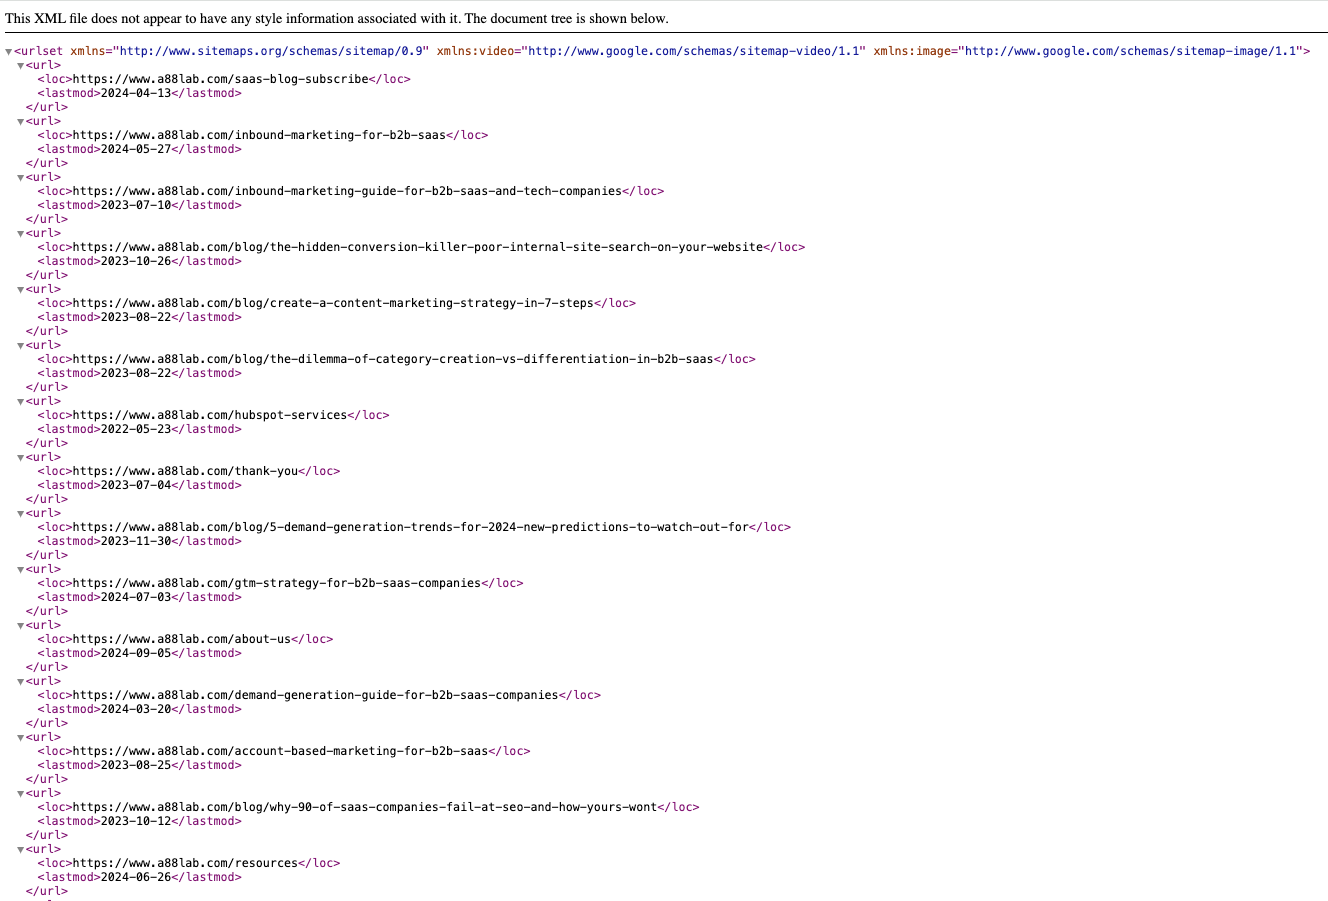Click lastmod date 2024-05-27
Image resolution: width=1328 pixels, height=901 pixels.
135,149
